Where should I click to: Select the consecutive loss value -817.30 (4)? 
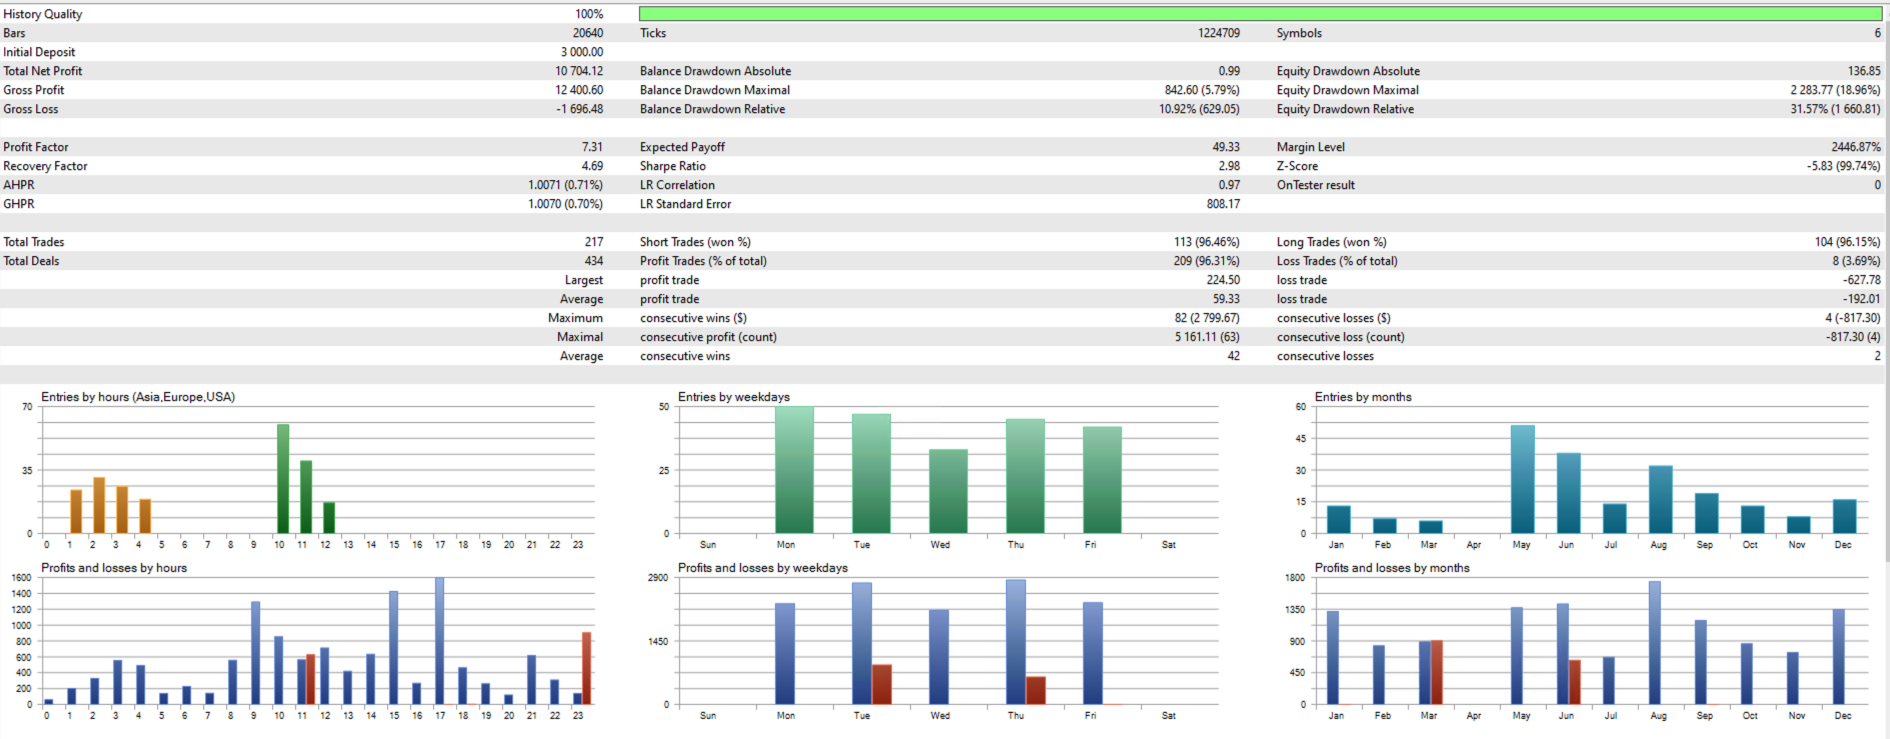click(1853, 337)
